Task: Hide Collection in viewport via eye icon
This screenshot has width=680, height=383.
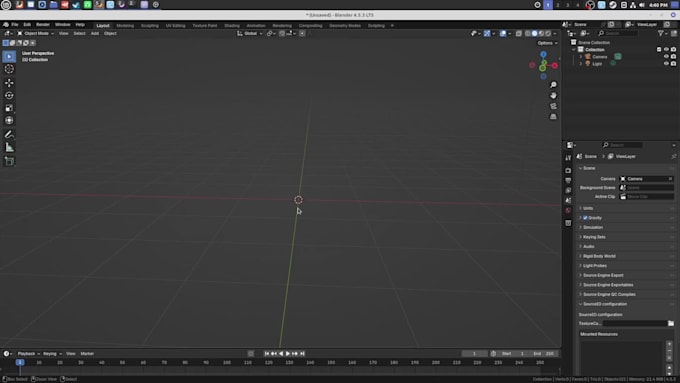Action: click(666, 49)
